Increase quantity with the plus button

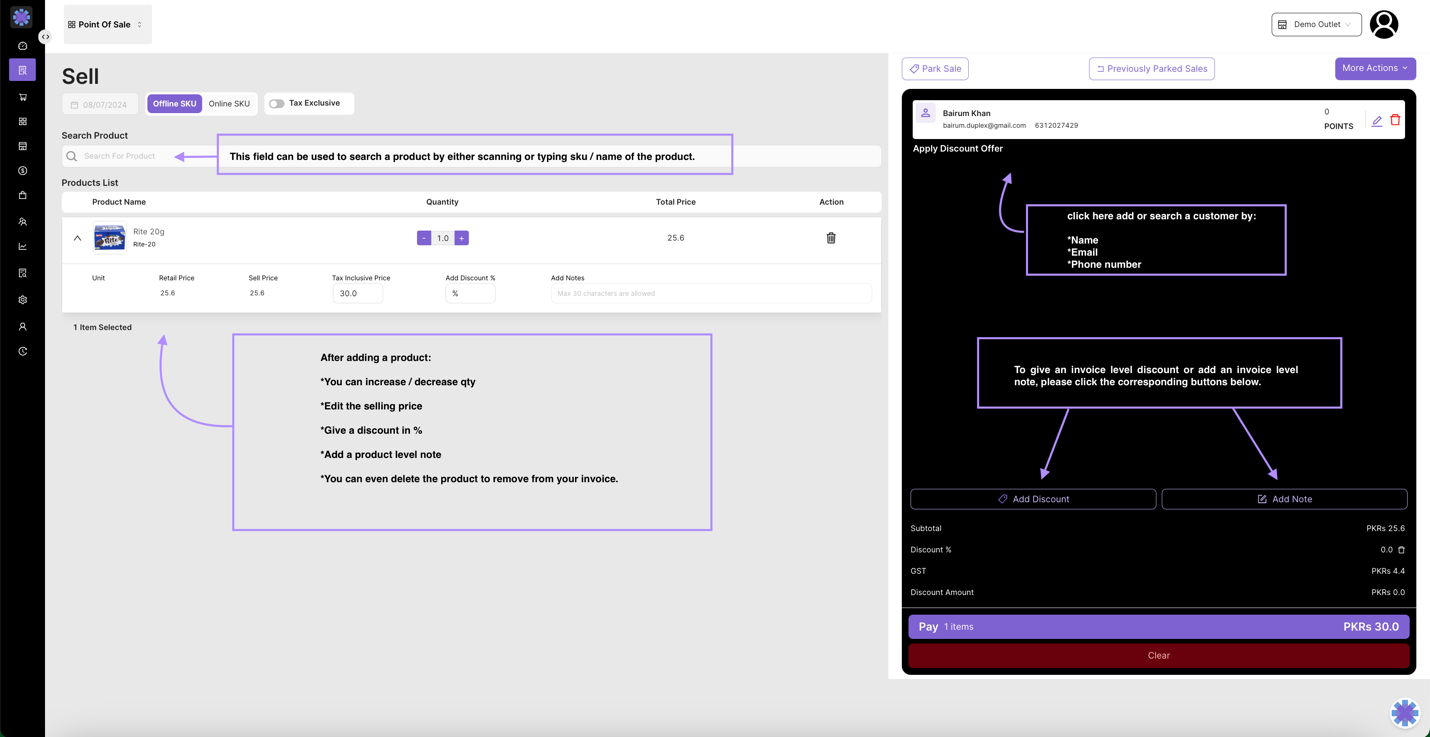(x=461, y=238)
